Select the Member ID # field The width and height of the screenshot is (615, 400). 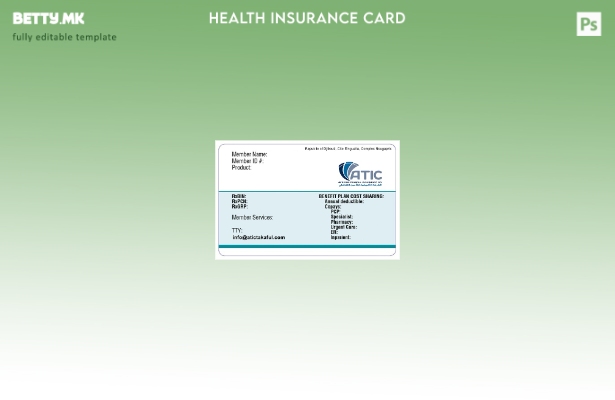tap(247, 161)
